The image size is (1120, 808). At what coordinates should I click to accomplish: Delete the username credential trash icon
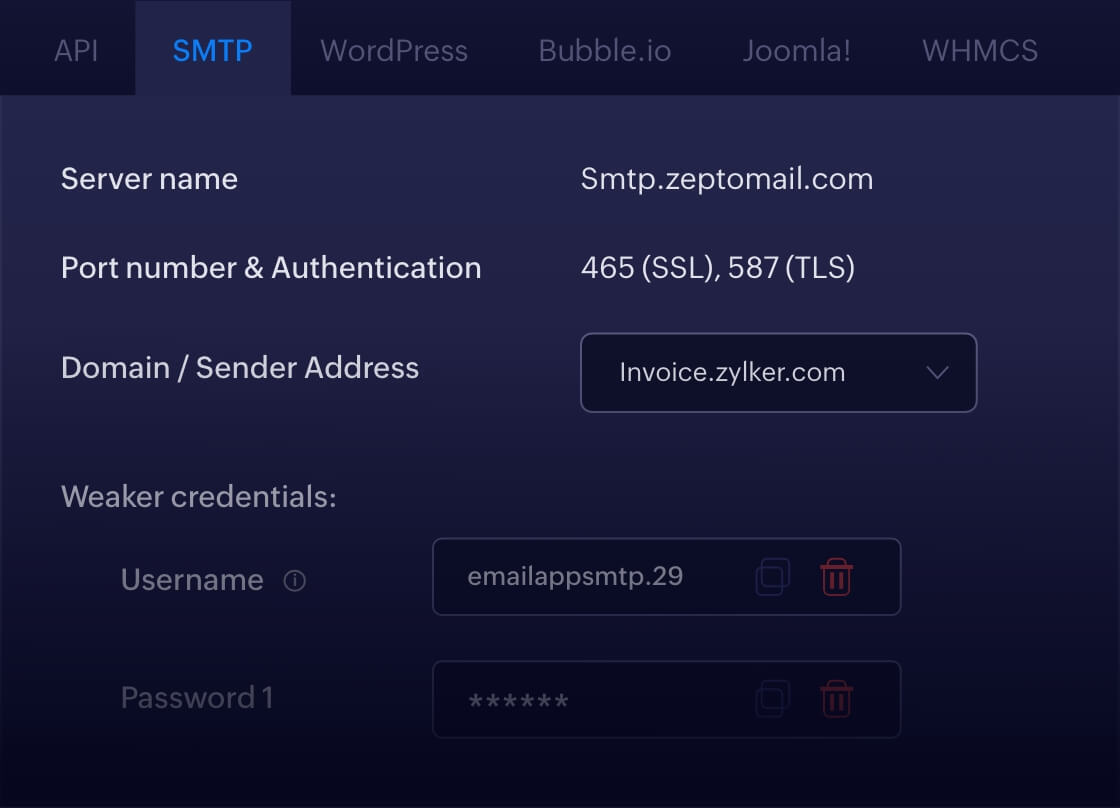pyautogui.click(x=836, y=577)
